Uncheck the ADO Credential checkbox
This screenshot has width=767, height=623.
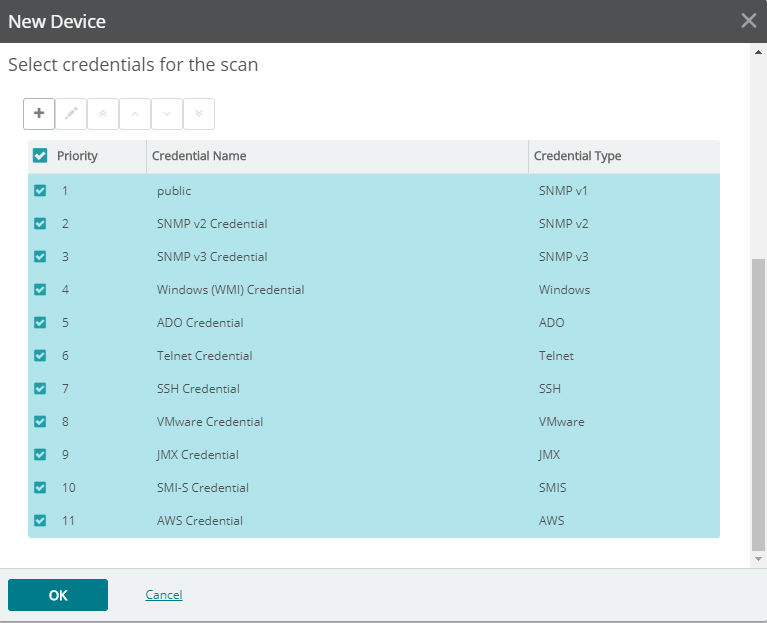pyautogui.click(x=40, y=323)
